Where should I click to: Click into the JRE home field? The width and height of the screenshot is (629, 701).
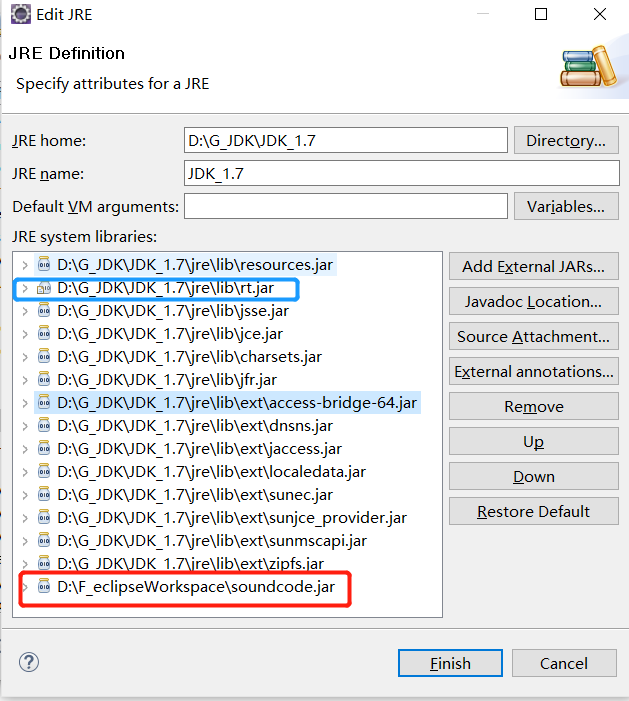point(346,140)
